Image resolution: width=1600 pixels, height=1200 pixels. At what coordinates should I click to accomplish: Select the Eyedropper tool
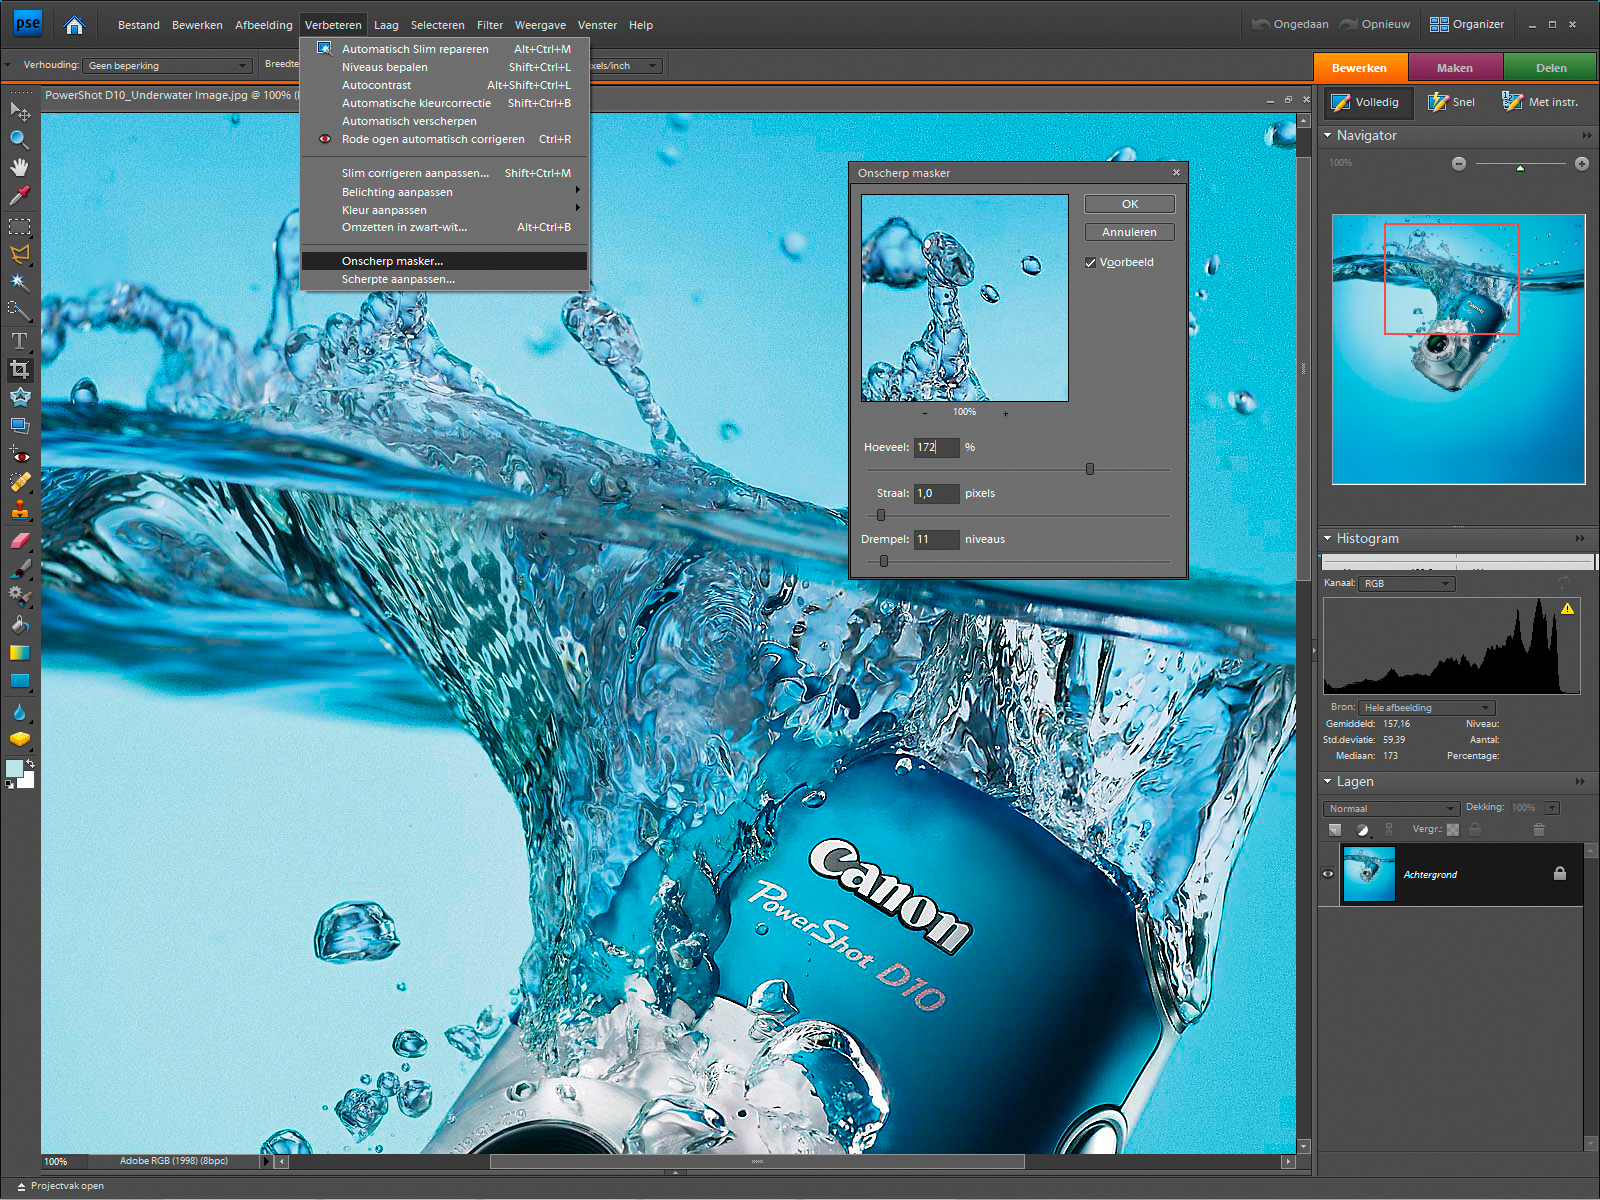tap(19, 196)
